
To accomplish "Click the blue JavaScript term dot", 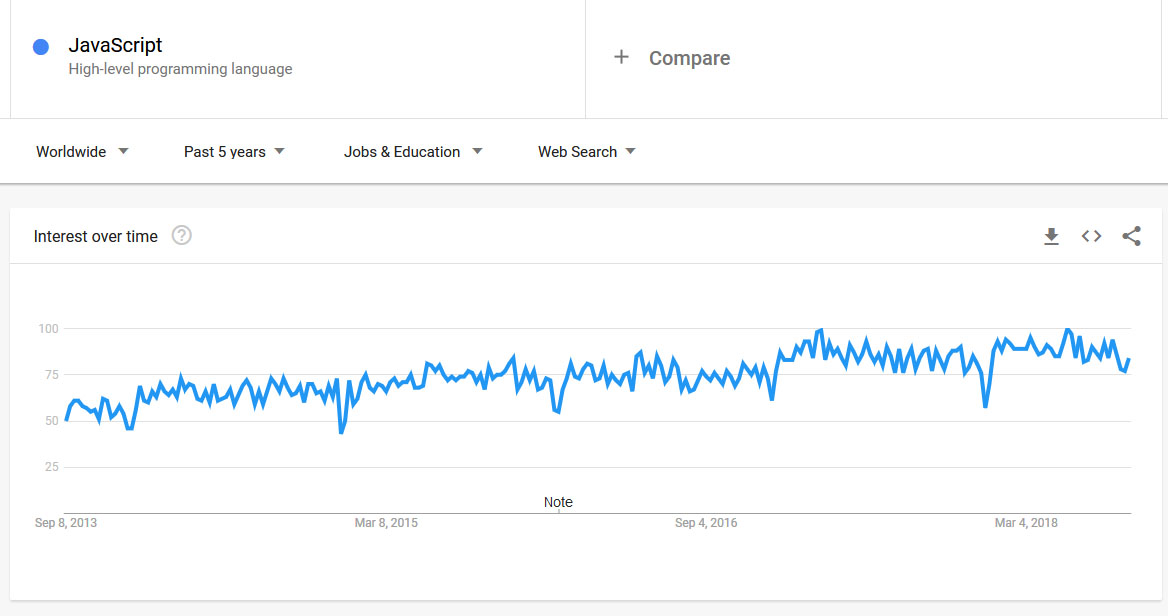I will click(x=41, y=47).
